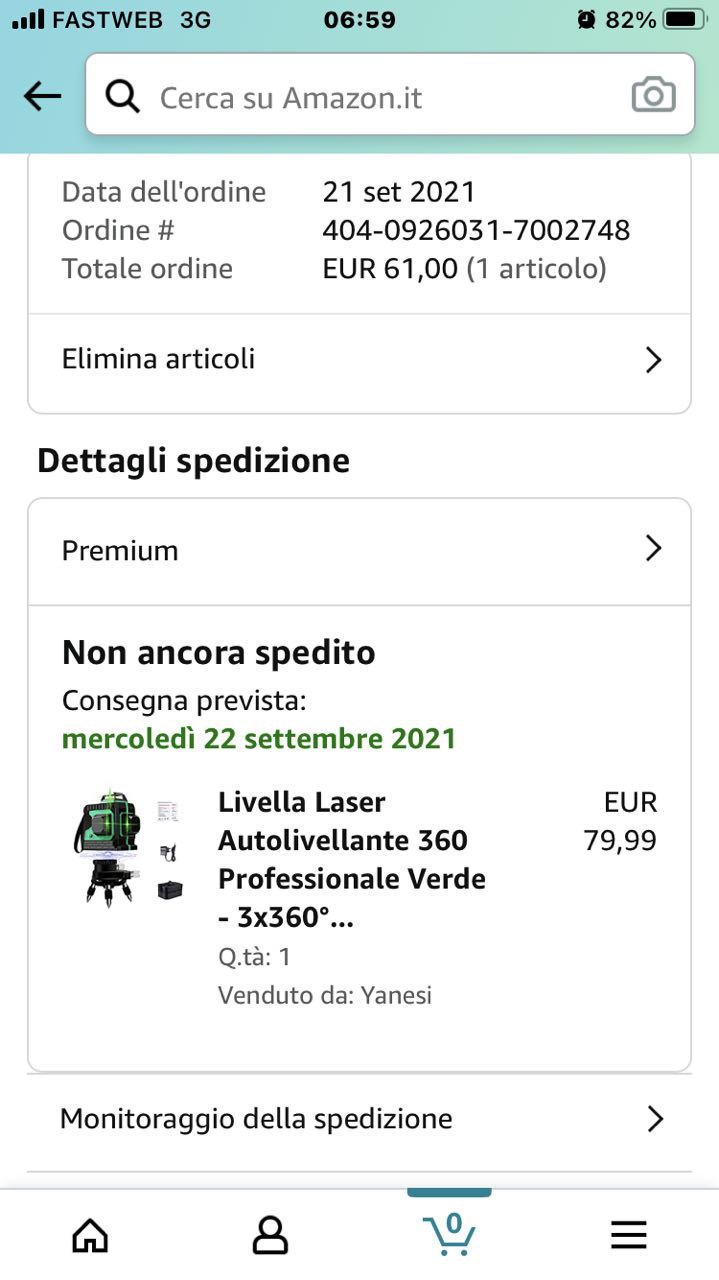Tap the battery status icon
Image resolution: width=719 pixels, height=1280 pixels.
point(685,19)
